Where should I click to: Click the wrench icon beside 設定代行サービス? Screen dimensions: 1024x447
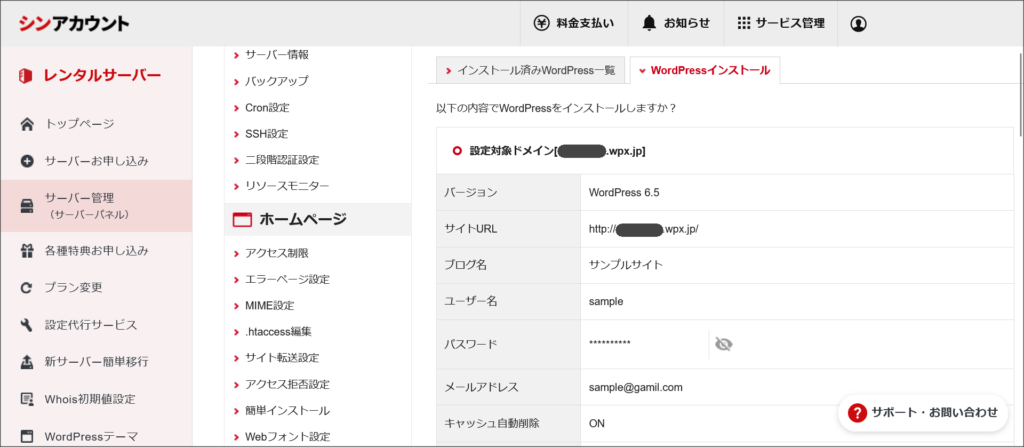(x=27, y=325)
